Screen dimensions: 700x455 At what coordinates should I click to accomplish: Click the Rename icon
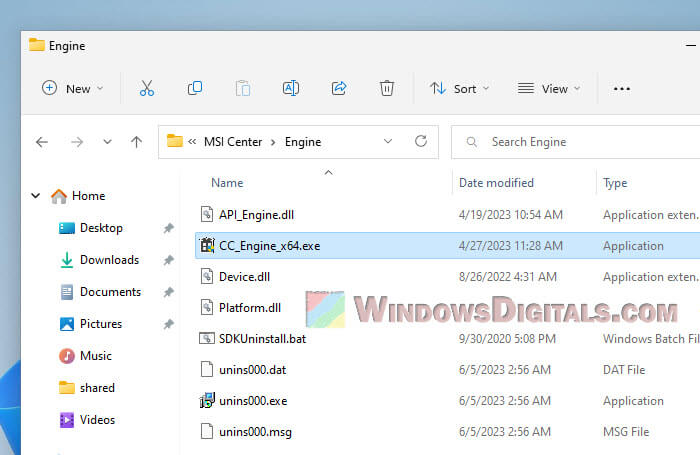(x=291, y=88)
